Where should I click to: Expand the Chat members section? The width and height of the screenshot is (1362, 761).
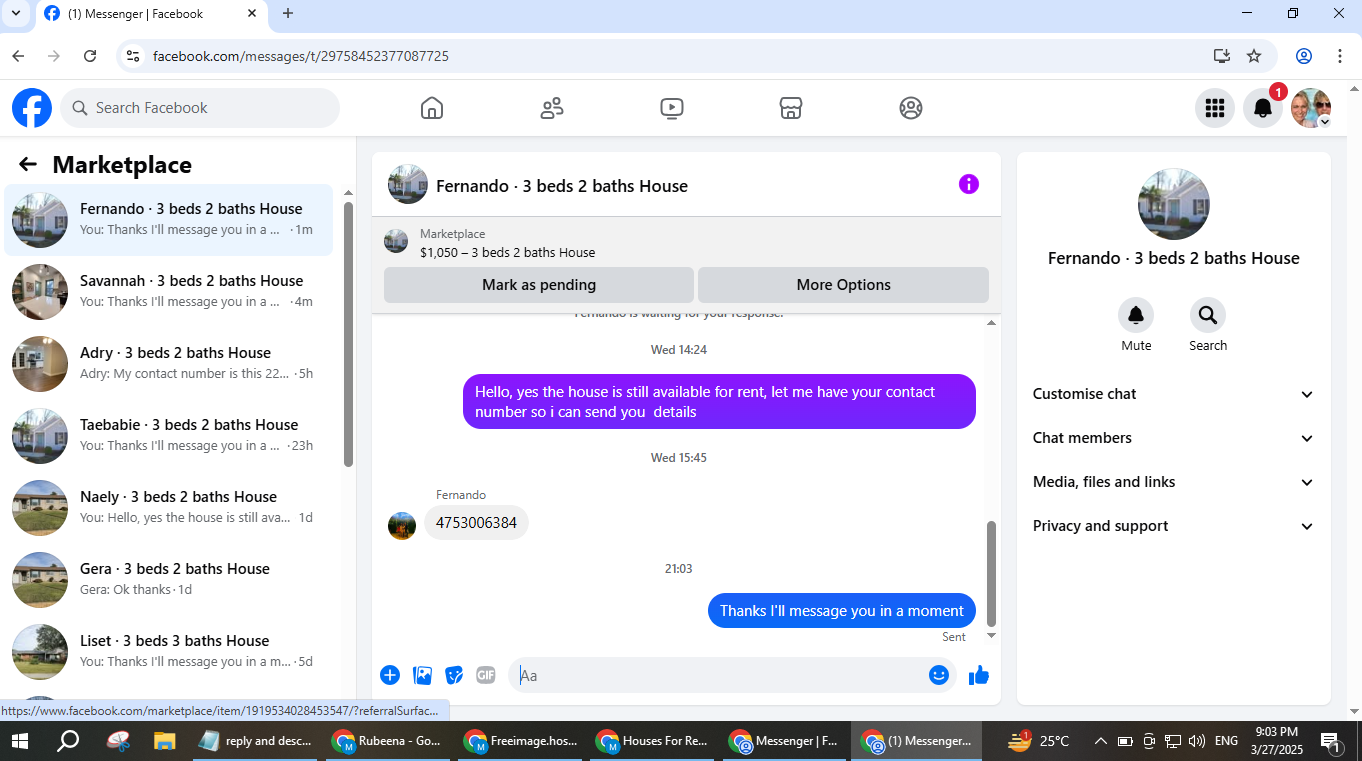point(1174,438)
